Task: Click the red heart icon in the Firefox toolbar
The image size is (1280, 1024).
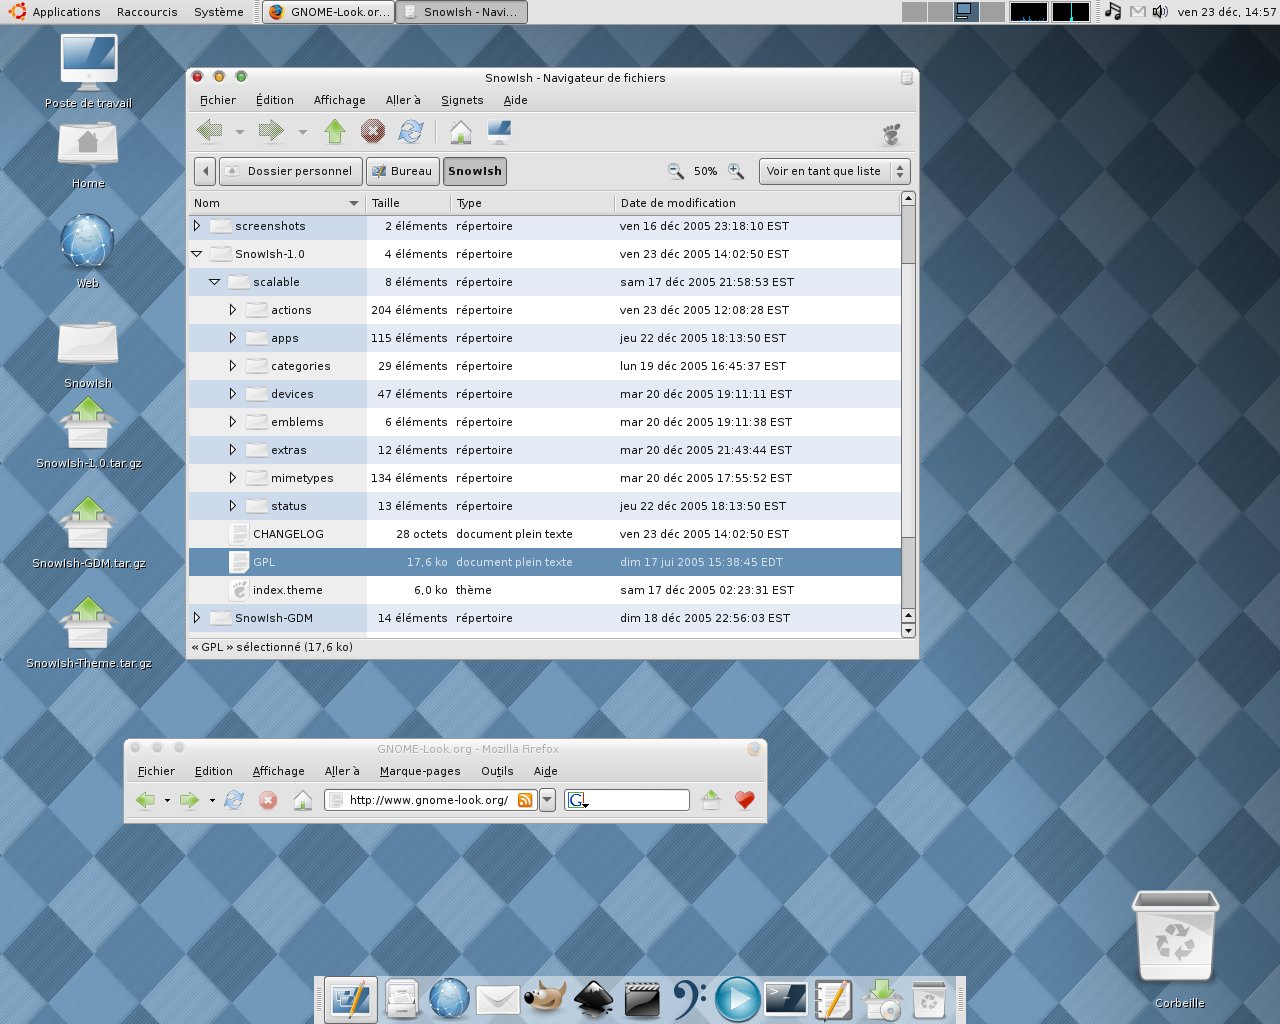Action: (x=745, y=800)
